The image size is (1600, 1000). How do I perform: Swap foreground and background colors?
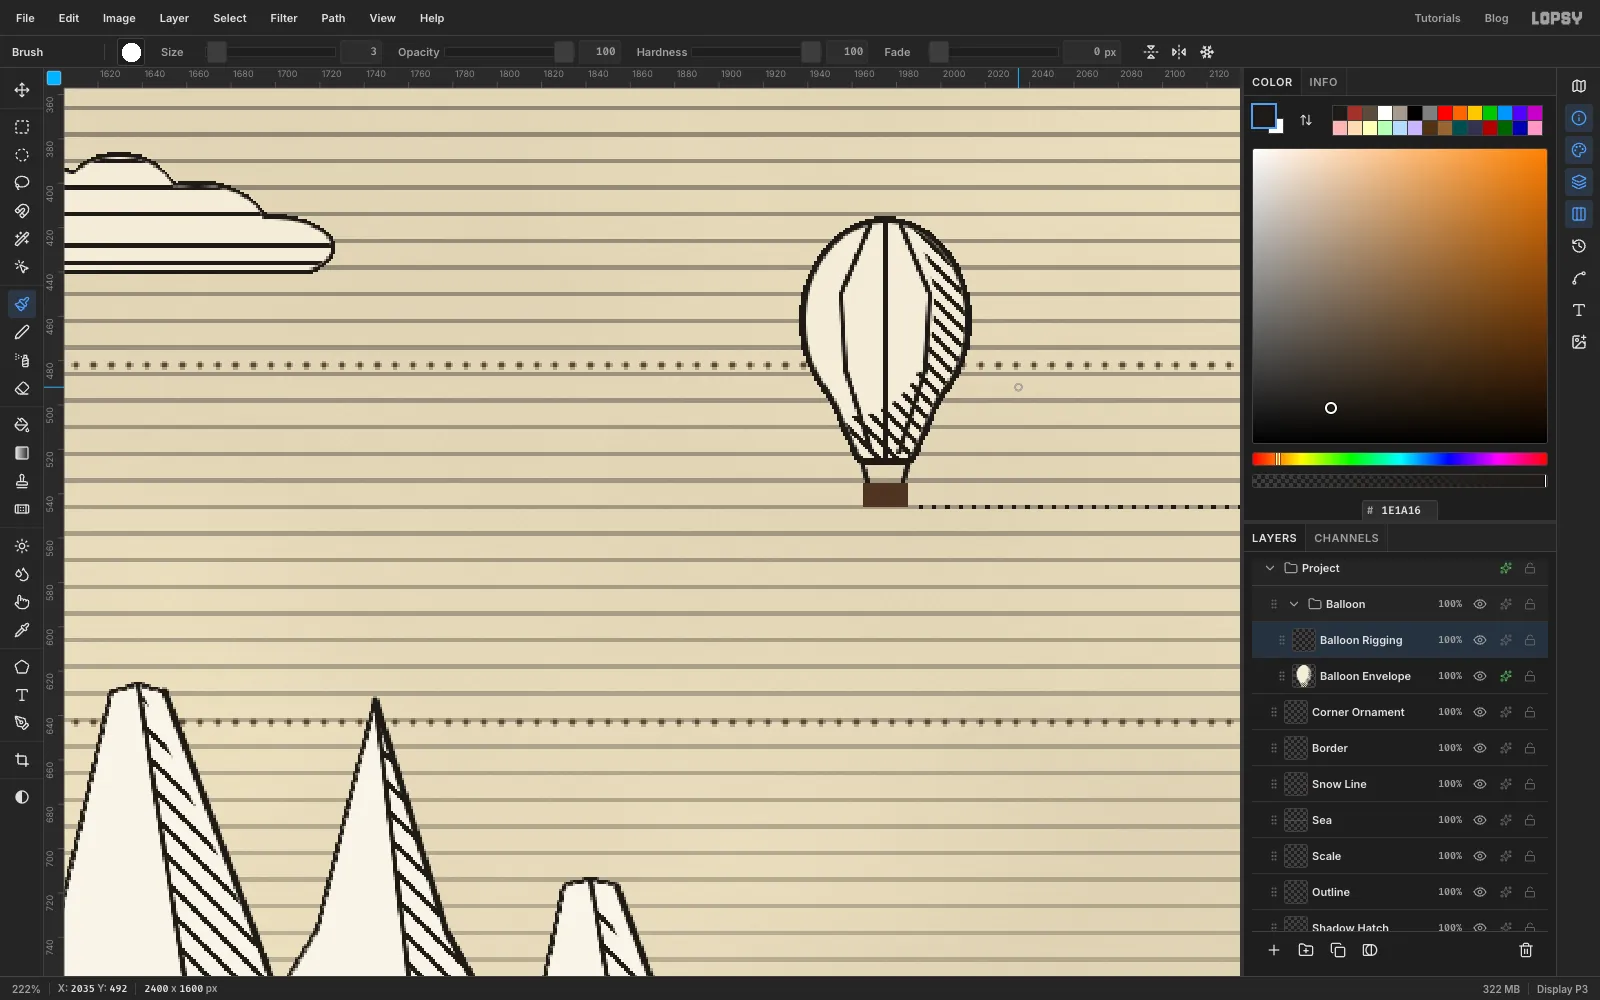1306,120
